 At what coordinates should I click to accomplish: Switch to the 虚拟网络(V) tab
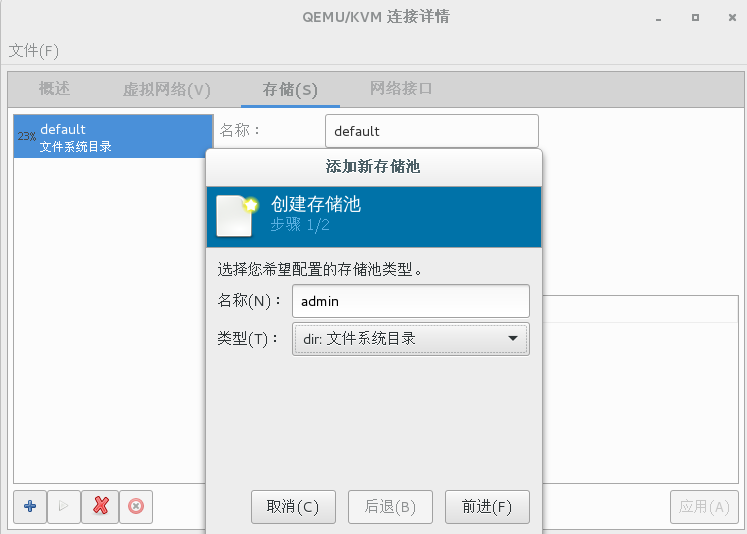[167, 89]
